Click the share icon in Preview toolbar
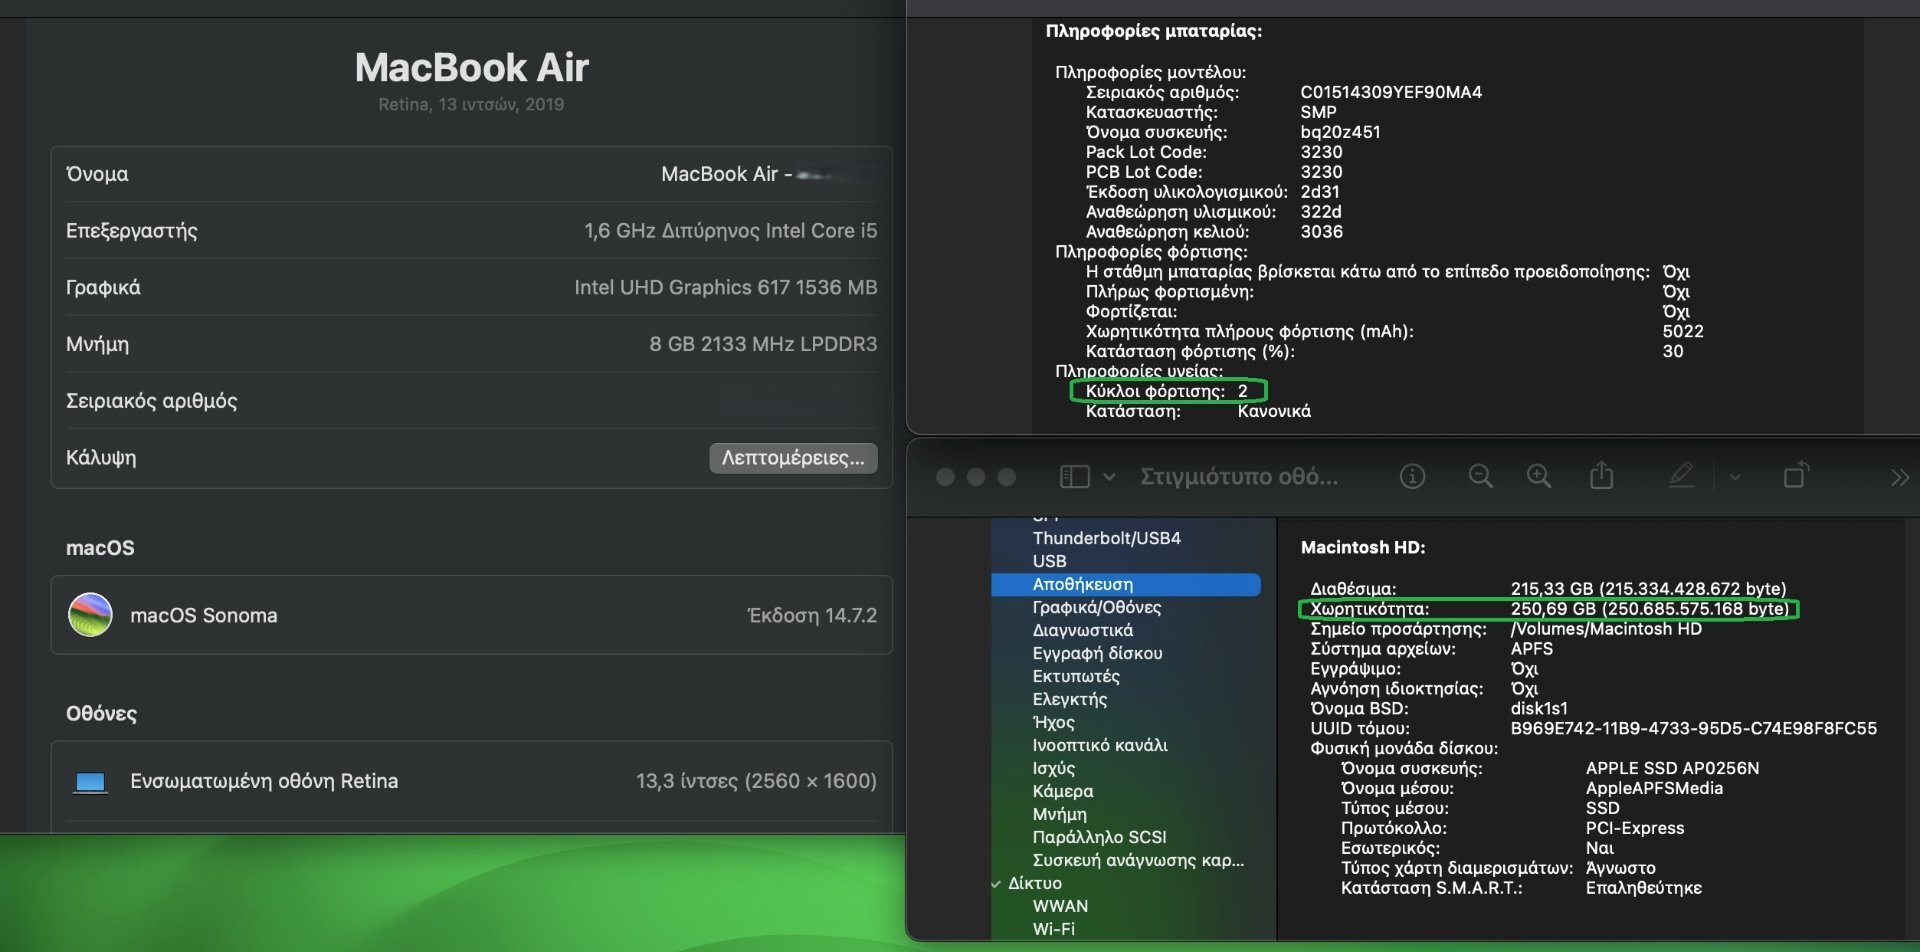Screen dimensions: 1920x952 click(x=1602, y=475)
